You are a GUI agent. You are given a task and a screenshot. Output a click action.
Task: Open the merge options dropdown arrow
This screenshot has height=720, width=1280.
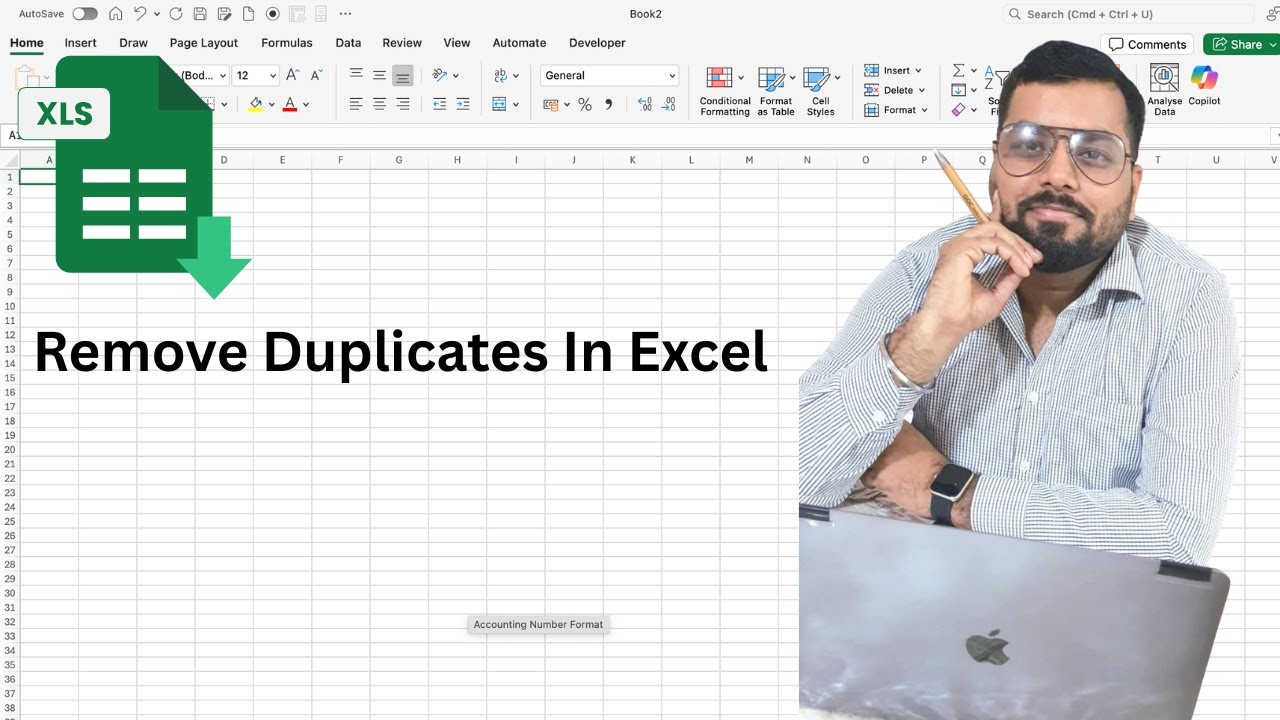(x=517, y=104)
